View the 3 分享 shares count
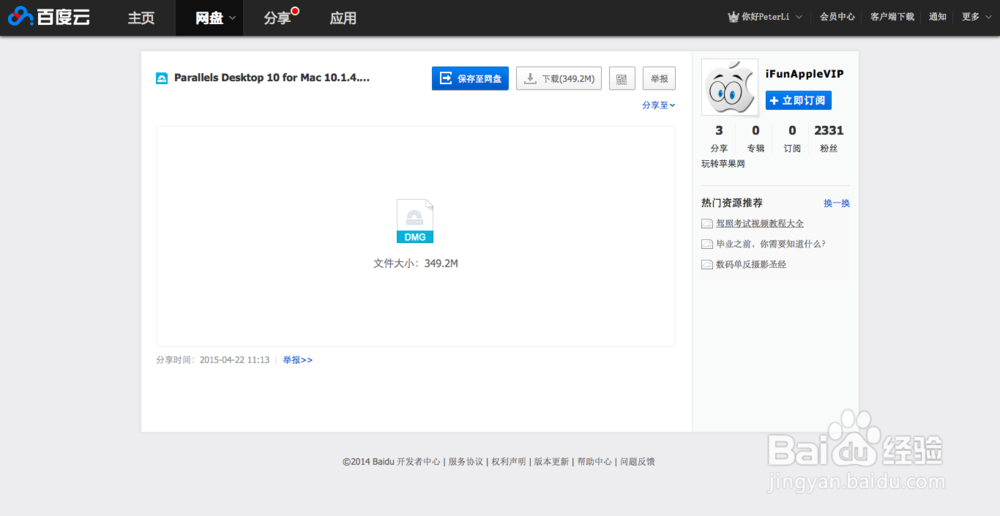This screenshot has width=1000, height=516. 719,138
